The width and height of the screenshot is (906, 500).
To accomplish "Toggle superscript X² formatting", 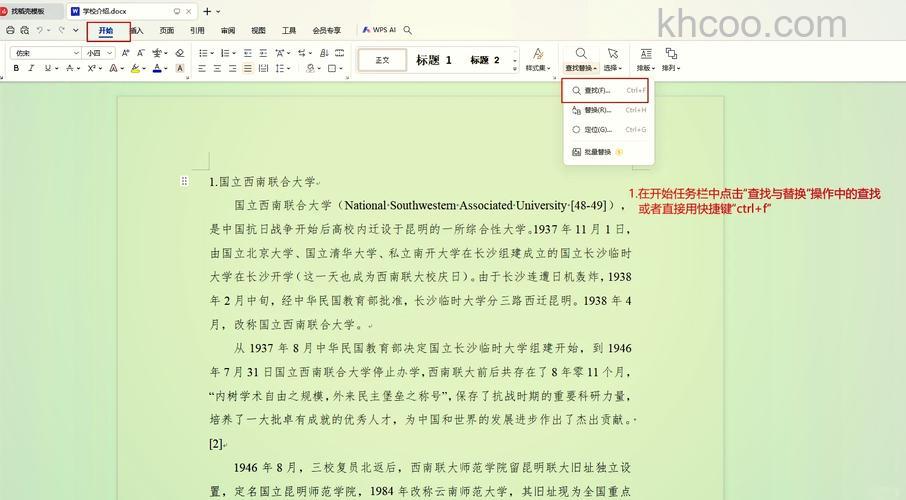I will coord(91,68).
